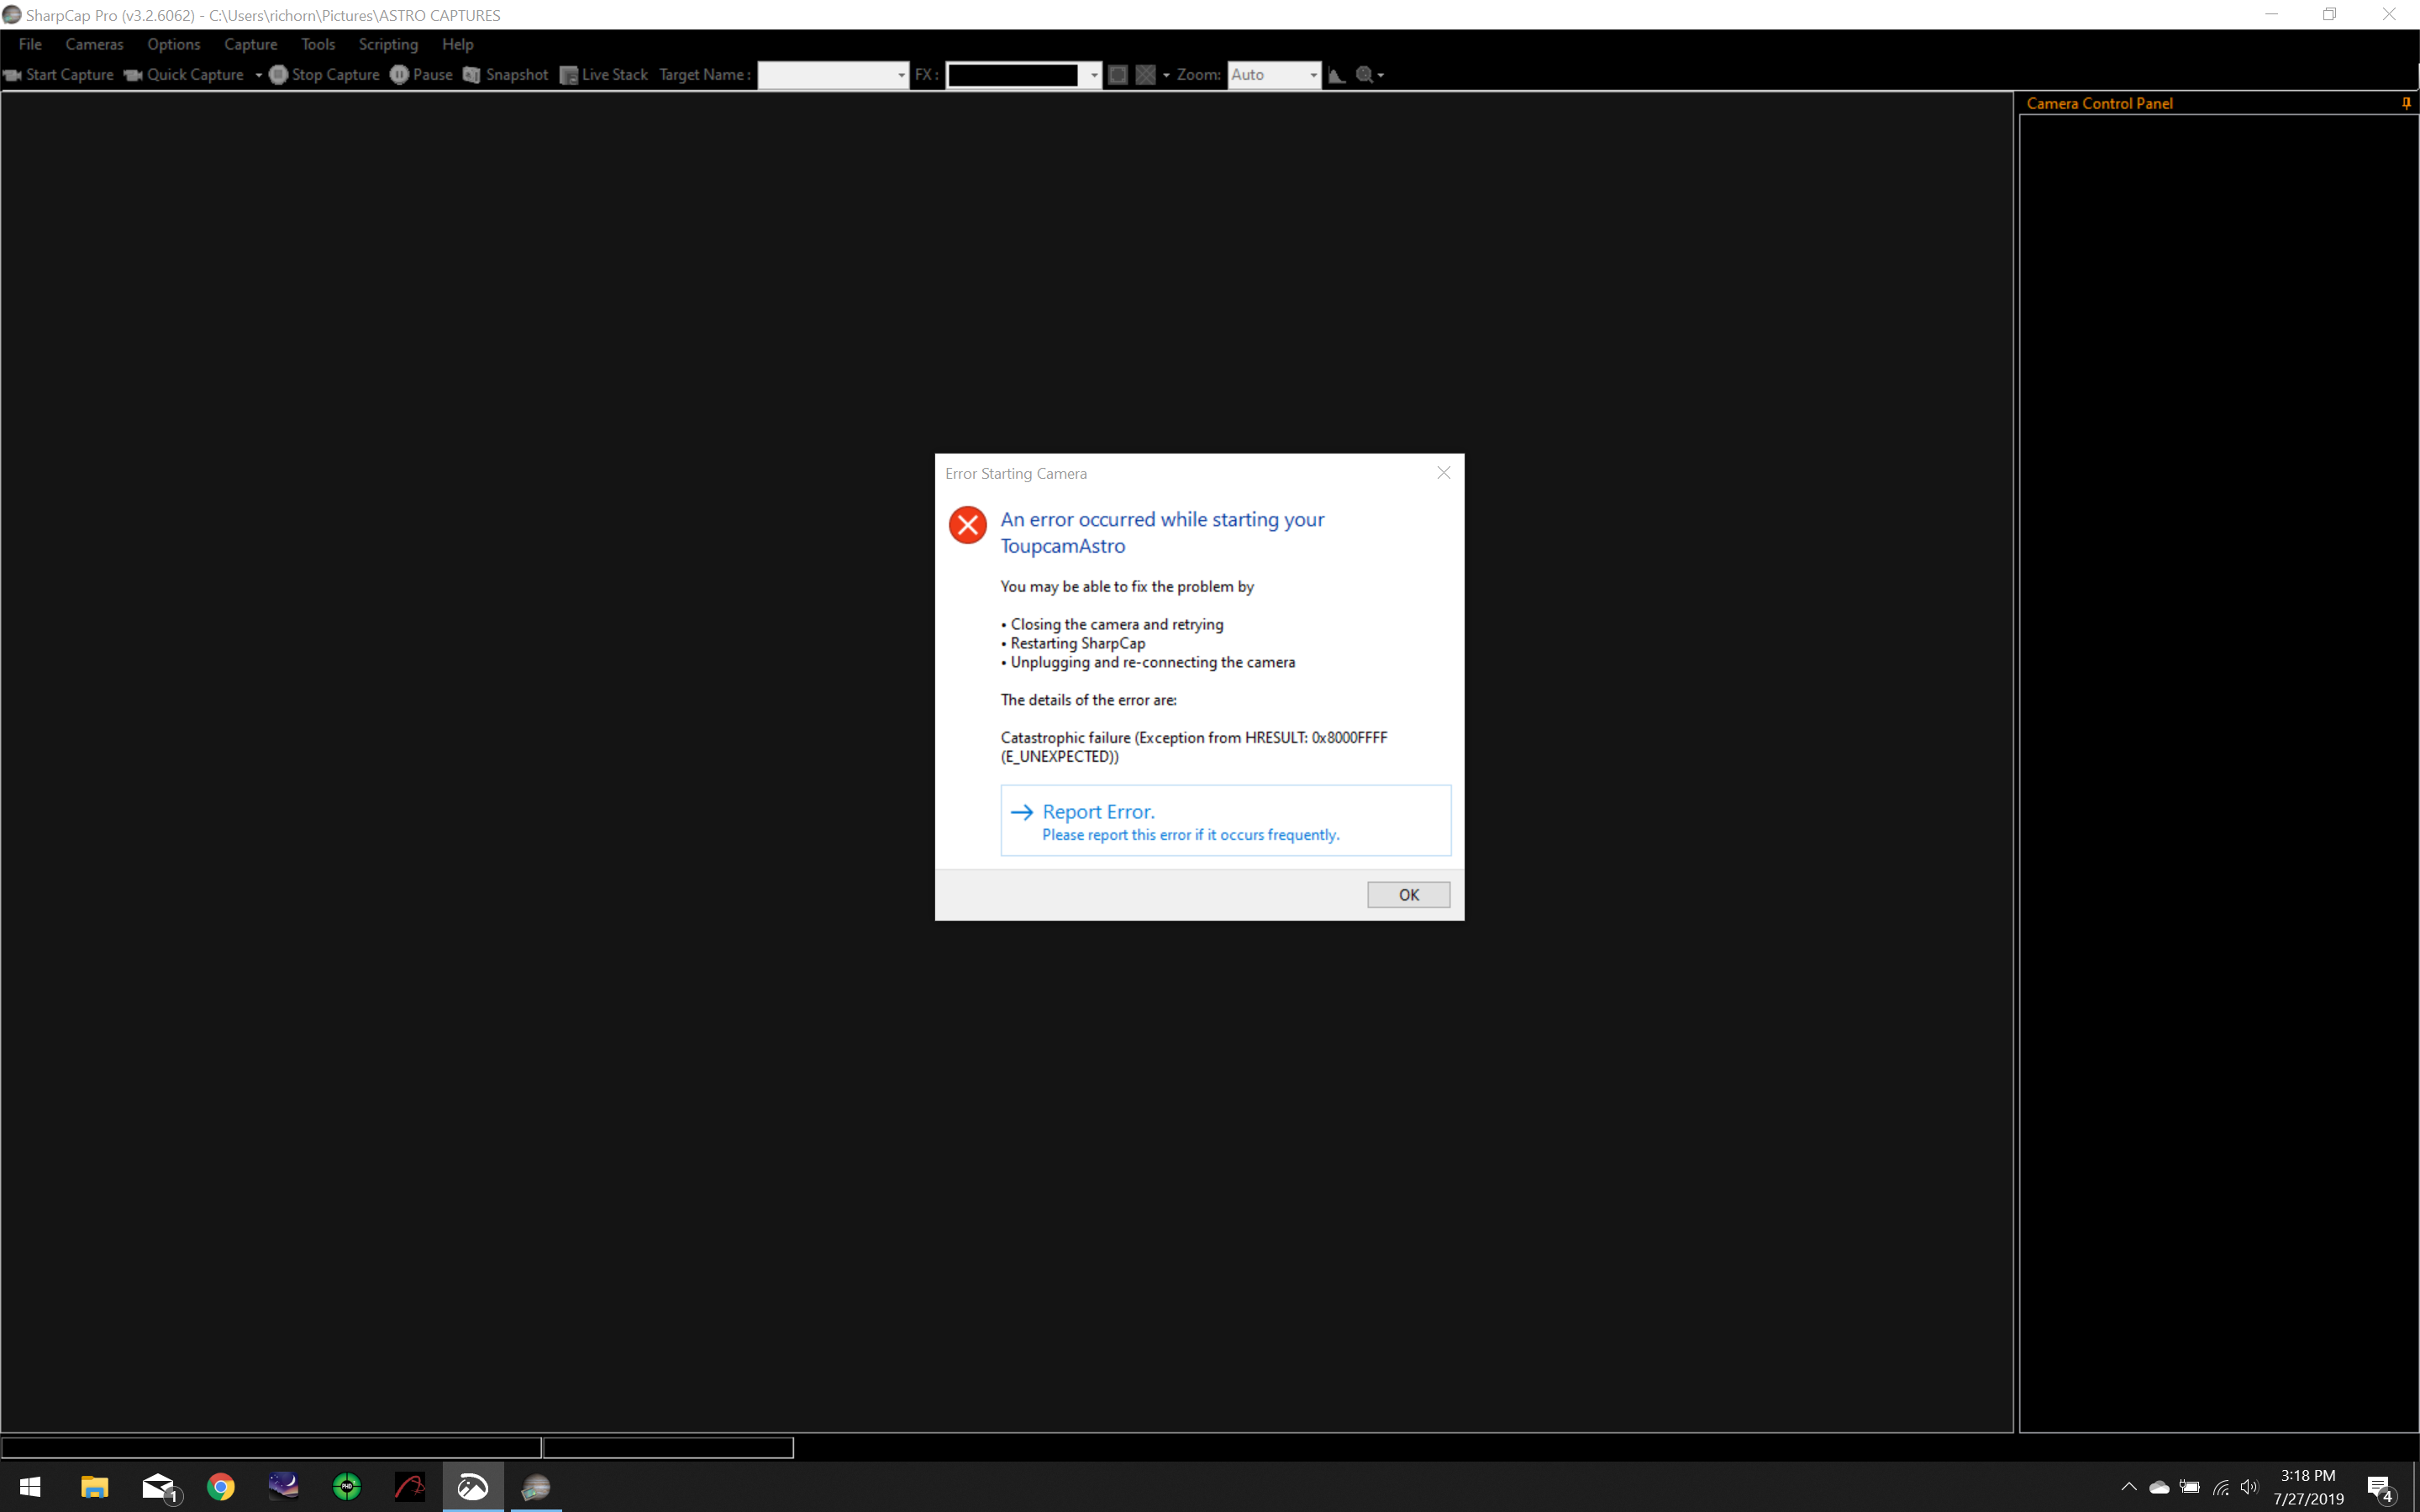
Task: Click the Photos app taskbar icon
Action: coord(473,1487)
